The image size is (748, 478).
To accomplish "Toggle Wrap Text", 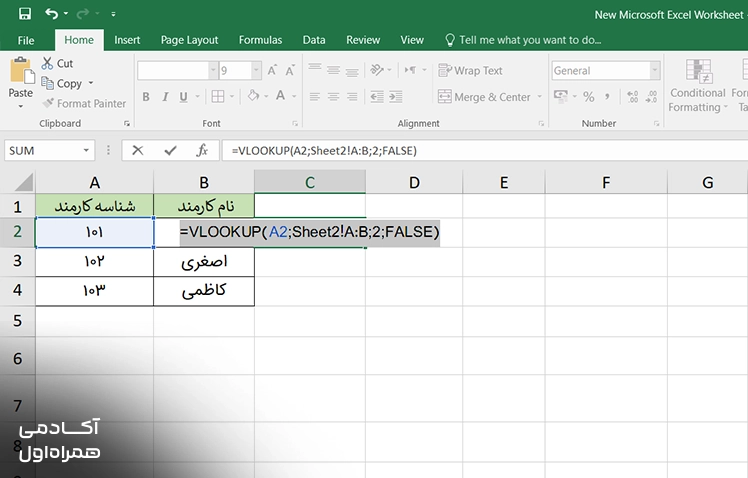I will pos(470,71).
